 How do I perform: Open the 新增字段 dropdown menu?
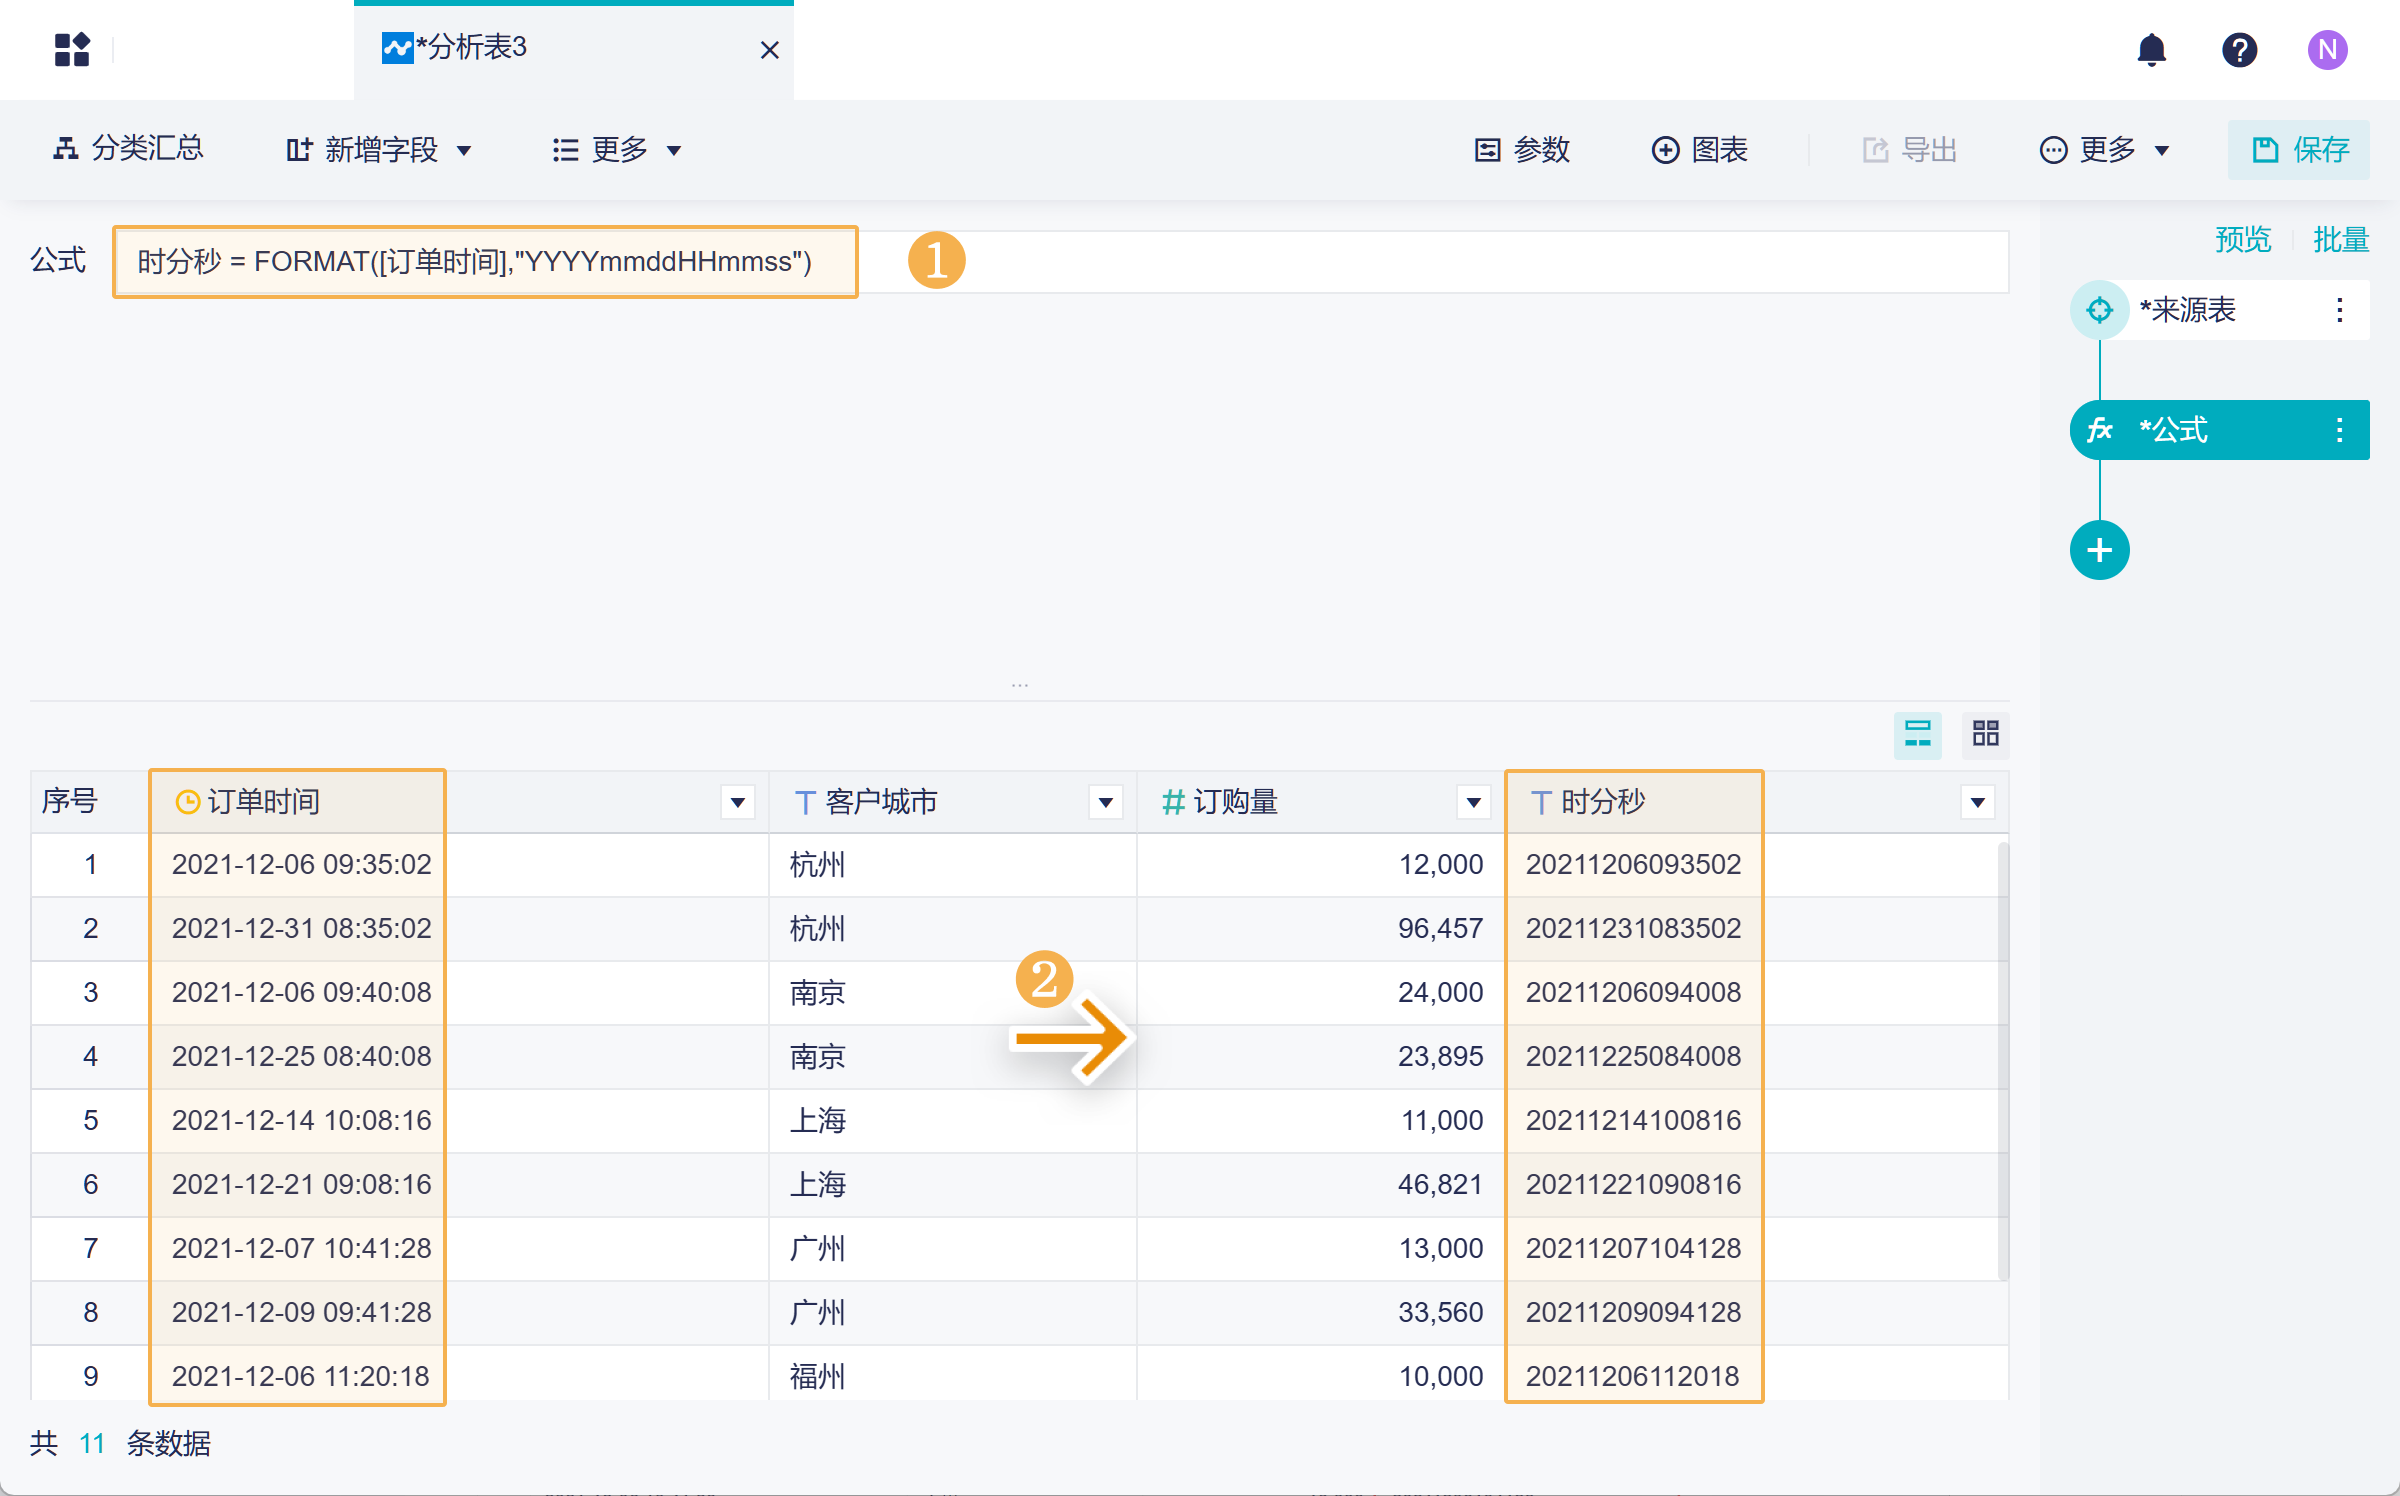[x=378, y=150]
